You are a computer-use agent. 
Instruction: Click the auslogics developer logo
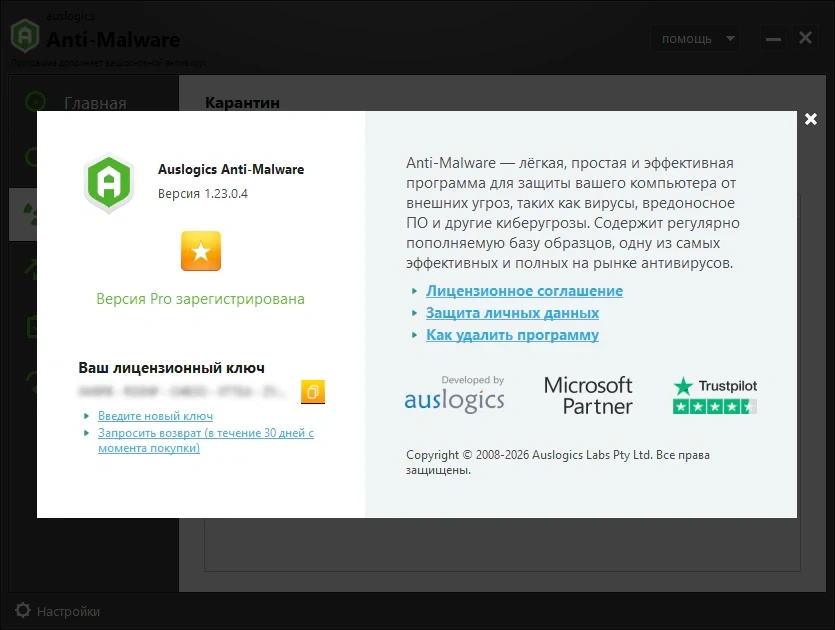click(x=454, y=394)
